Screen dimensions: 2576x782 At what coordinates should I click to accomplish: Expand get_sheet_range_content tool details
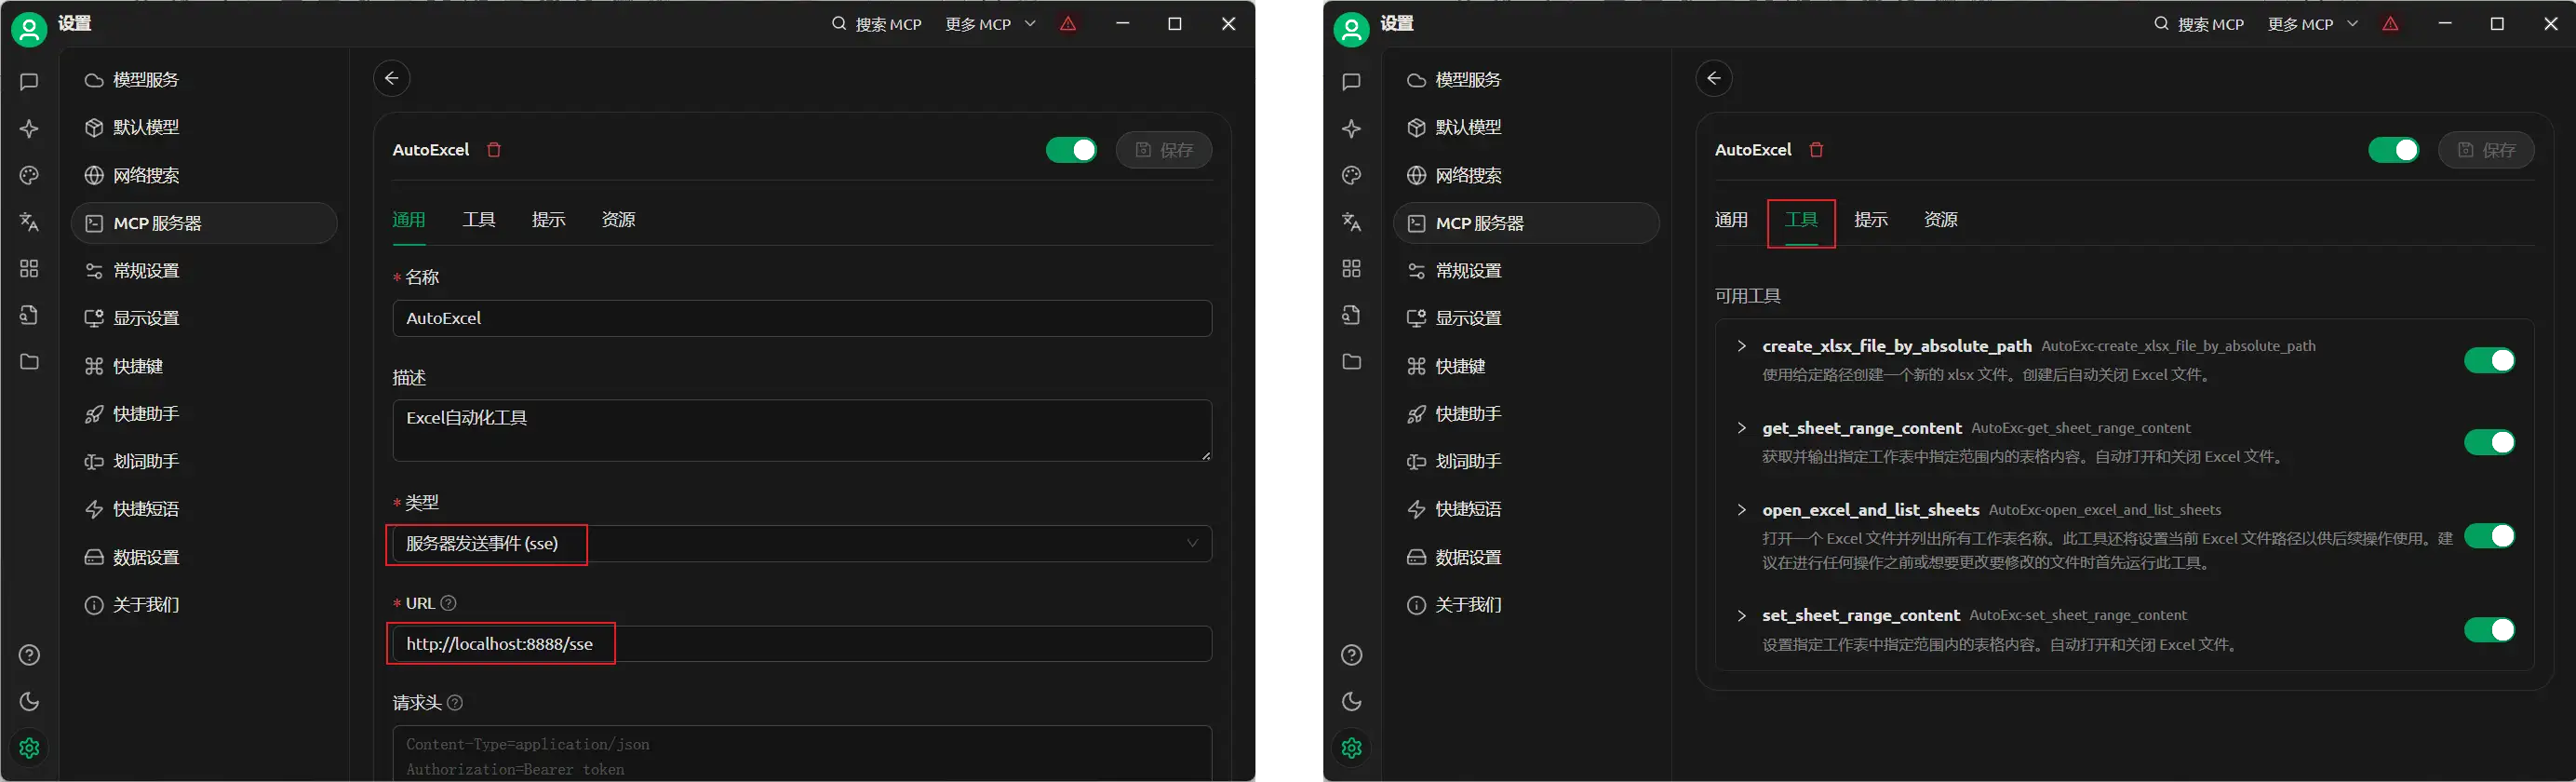point(1742,428)
